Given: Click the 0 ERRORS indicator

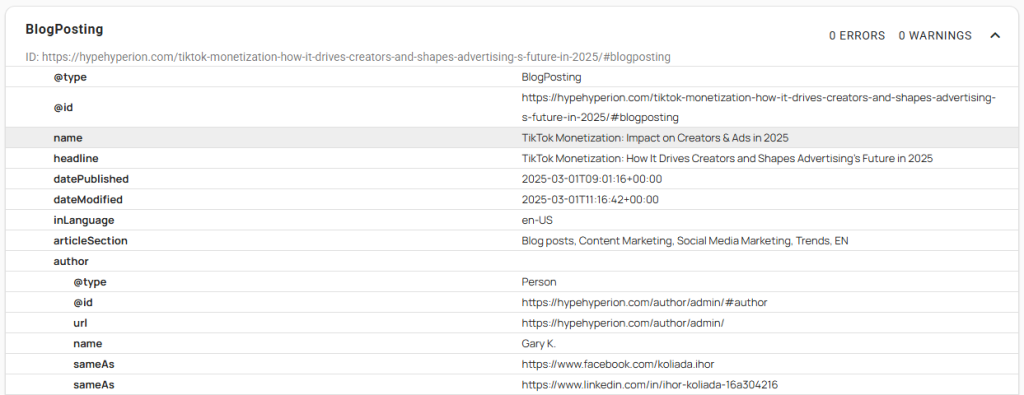Looking at the screenshot, I should point(857,35).
